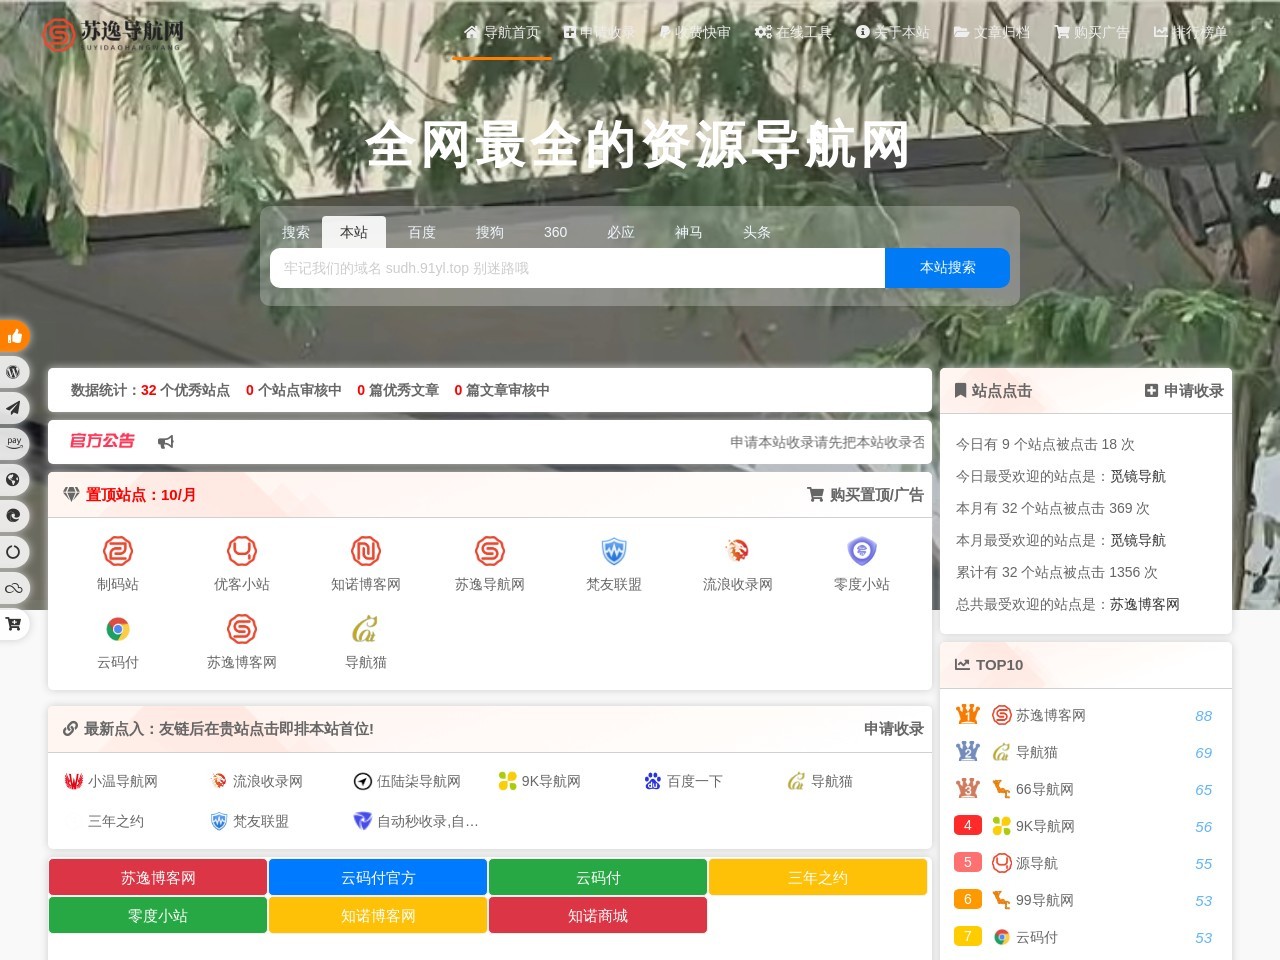
Task: Click 申请收录 link in 站点点击 panel
Action: click(x=1184, y=391)
